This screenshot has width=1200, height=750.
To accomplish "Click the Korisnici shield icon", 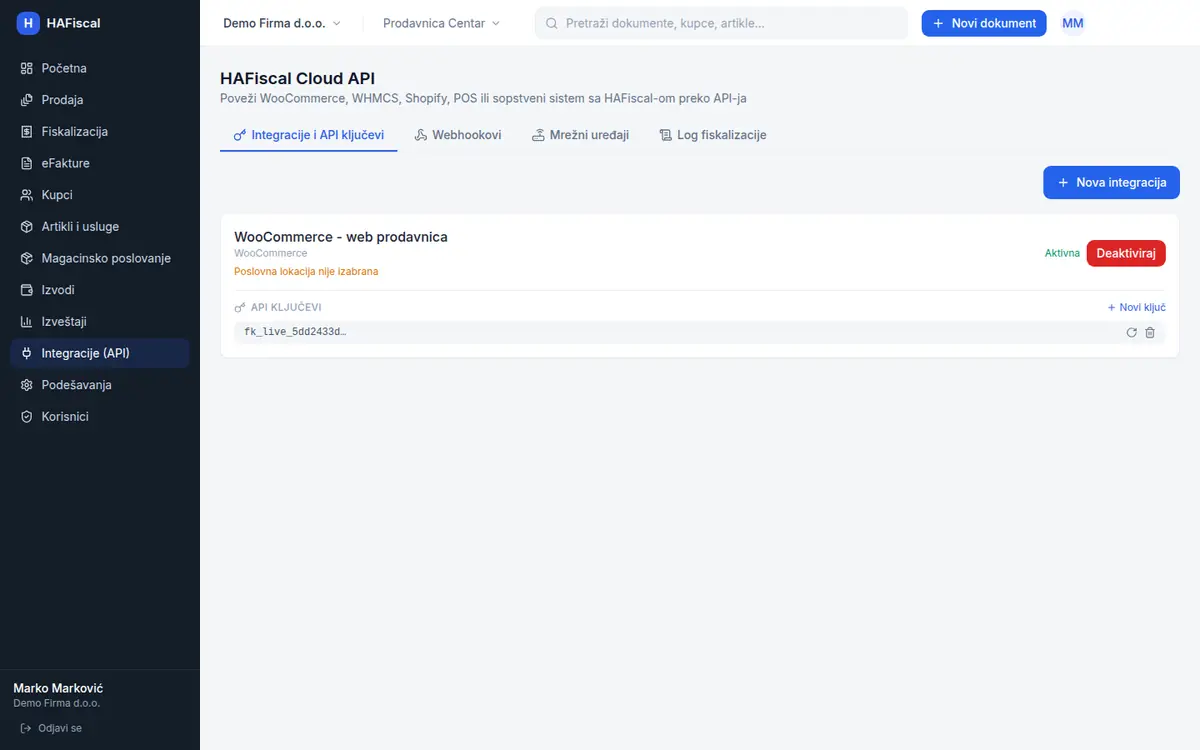I will (27, 417).
